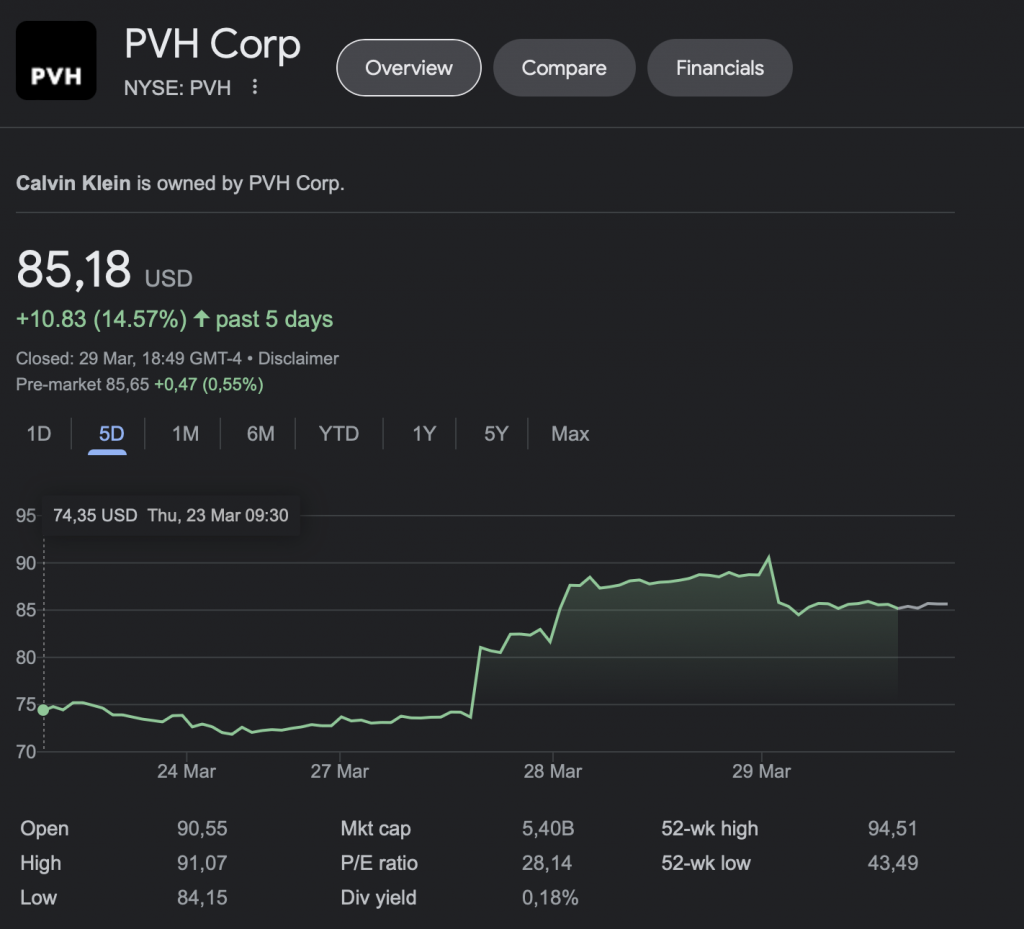Show the 6M chart range
Viewport: 1024px width, 929px height.
(260, 434)
